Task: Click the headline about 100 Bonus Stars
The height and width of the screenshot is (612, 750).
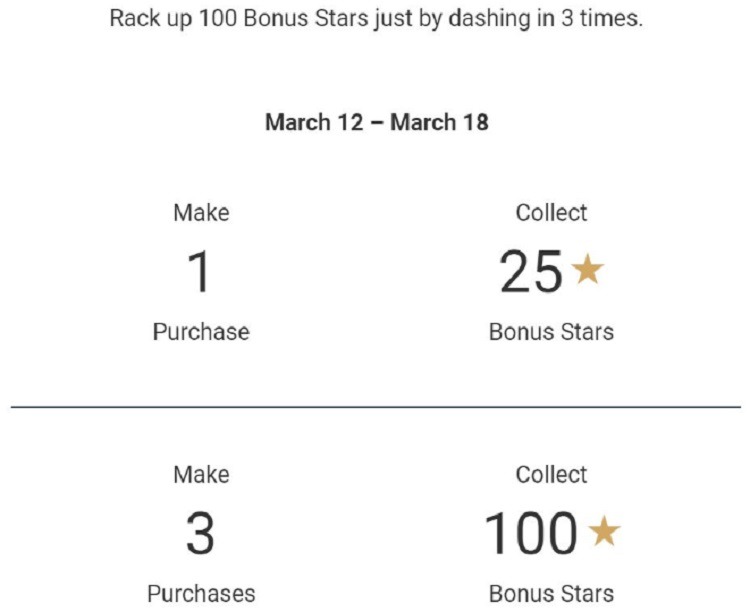Action: point(376,18)
